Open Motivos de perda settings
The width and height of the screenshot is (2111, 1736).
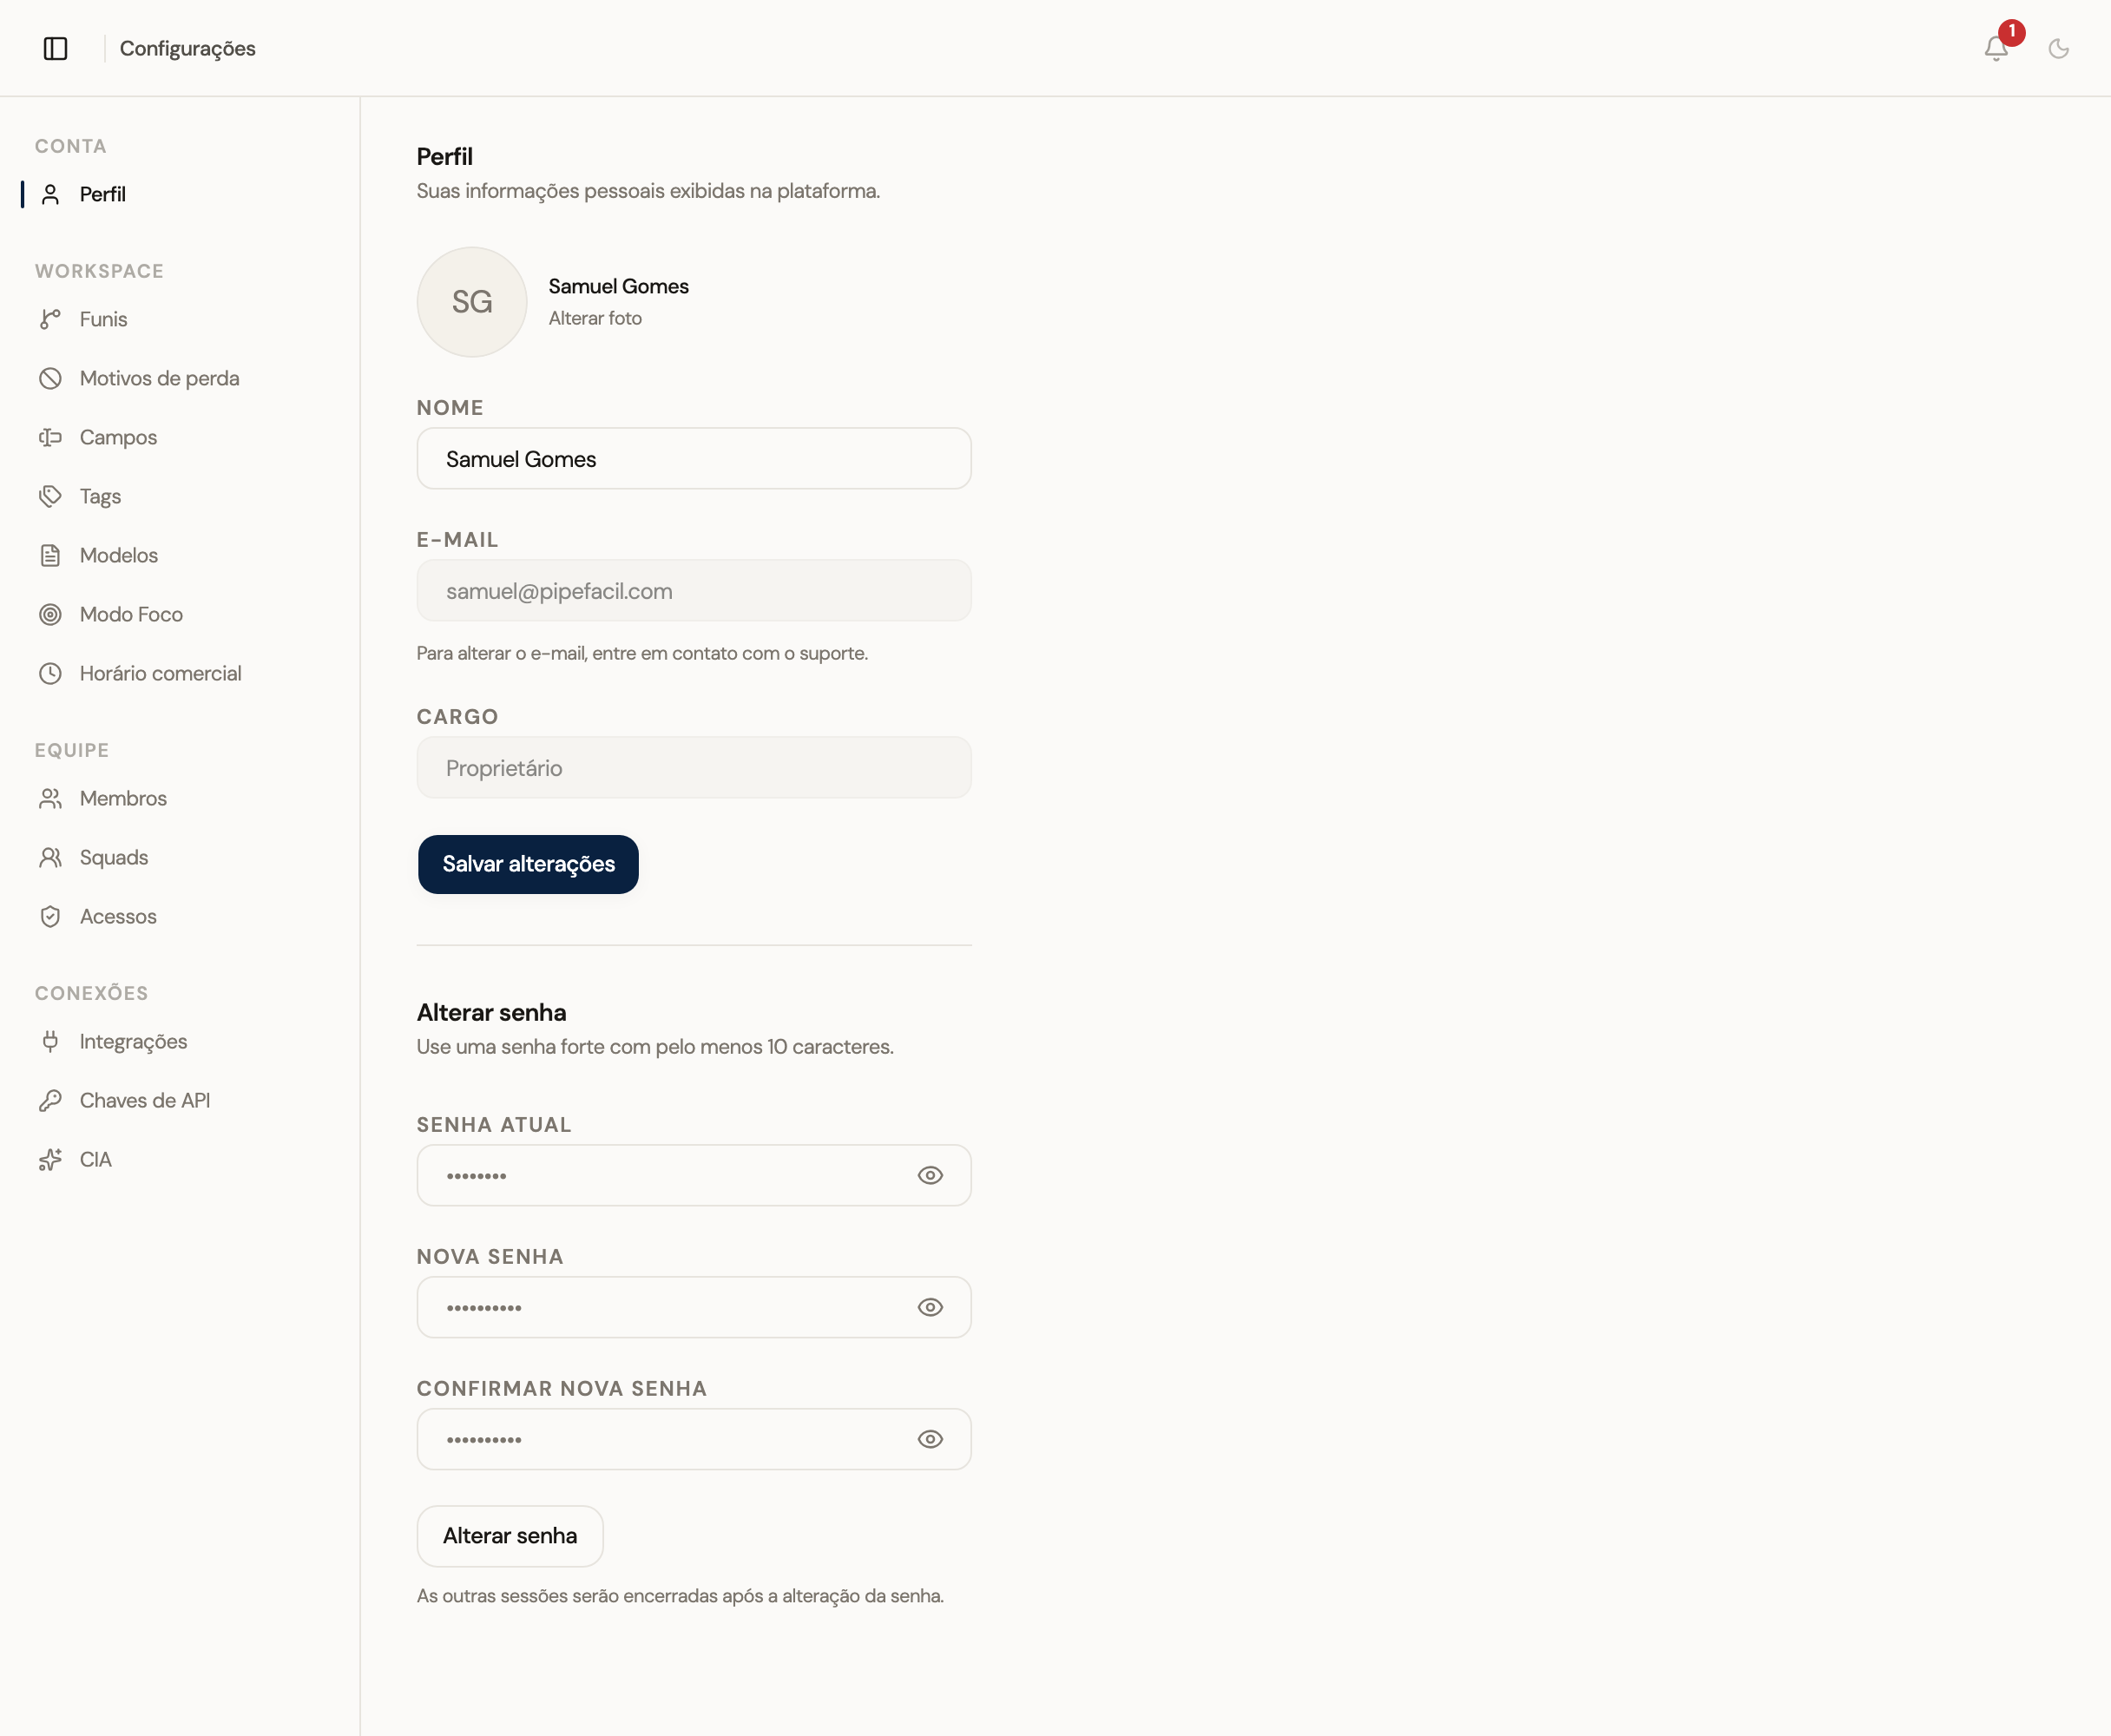pyautogui.click(x=160, y=378)
